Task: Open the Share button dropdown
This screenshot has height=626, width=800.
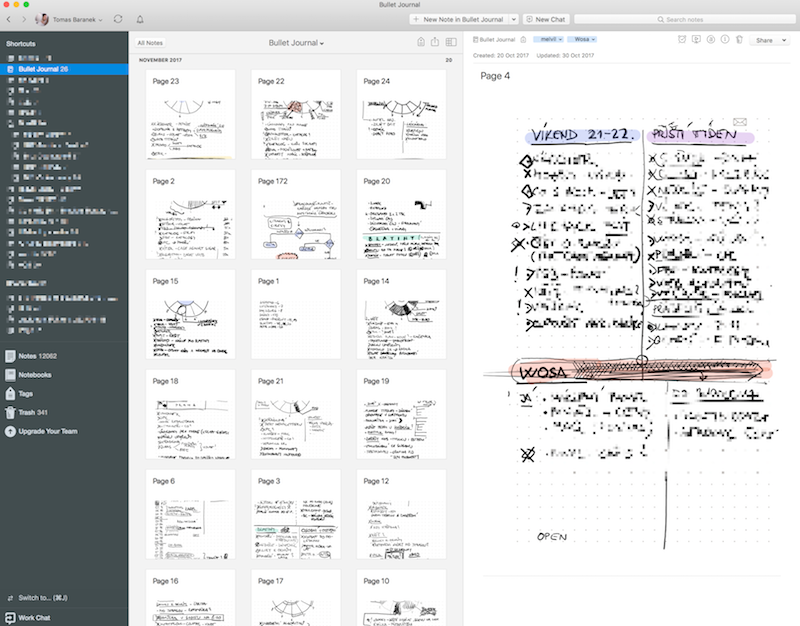Action: (766, 40)
